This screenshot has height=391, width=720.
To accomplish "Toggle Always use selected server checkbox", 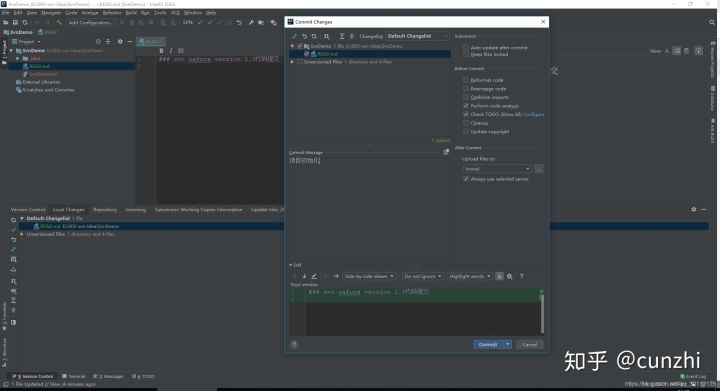I will [x=466, y=179].
